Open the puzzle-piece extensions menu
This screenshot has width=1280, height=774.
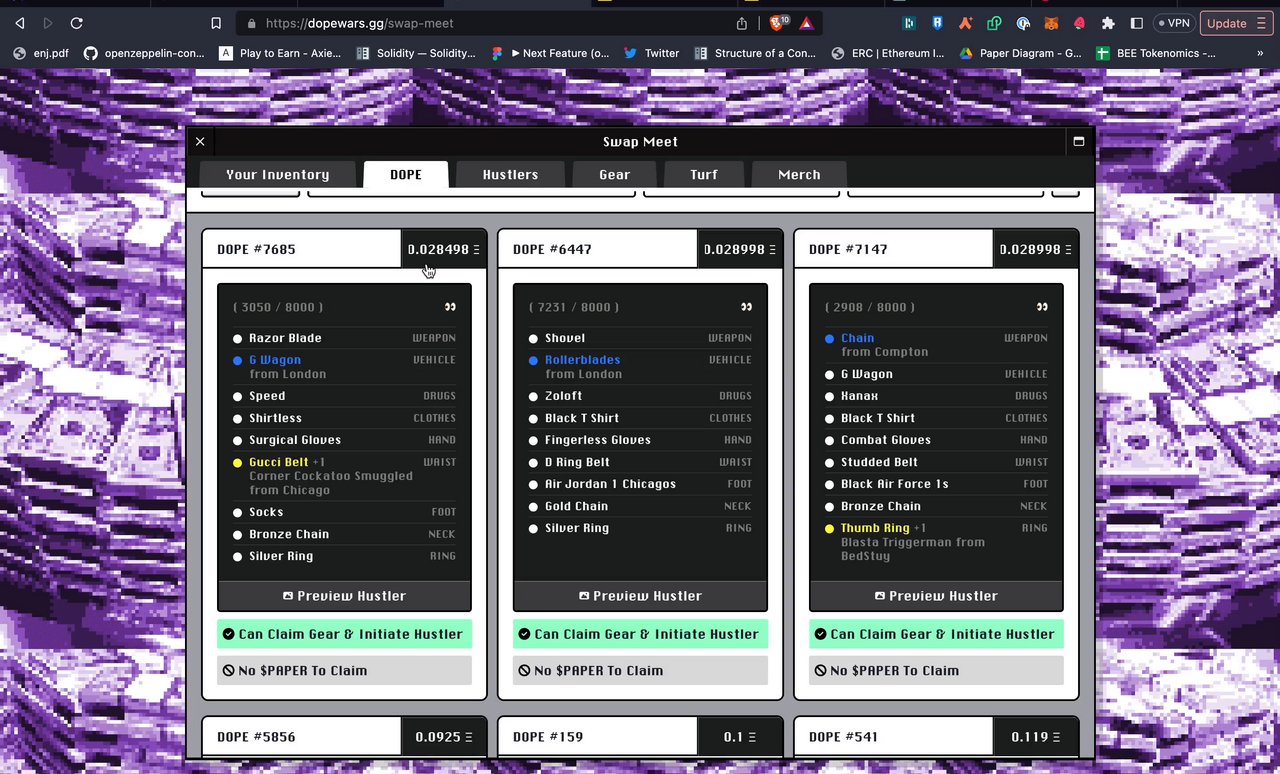[x=1108, y=23]
